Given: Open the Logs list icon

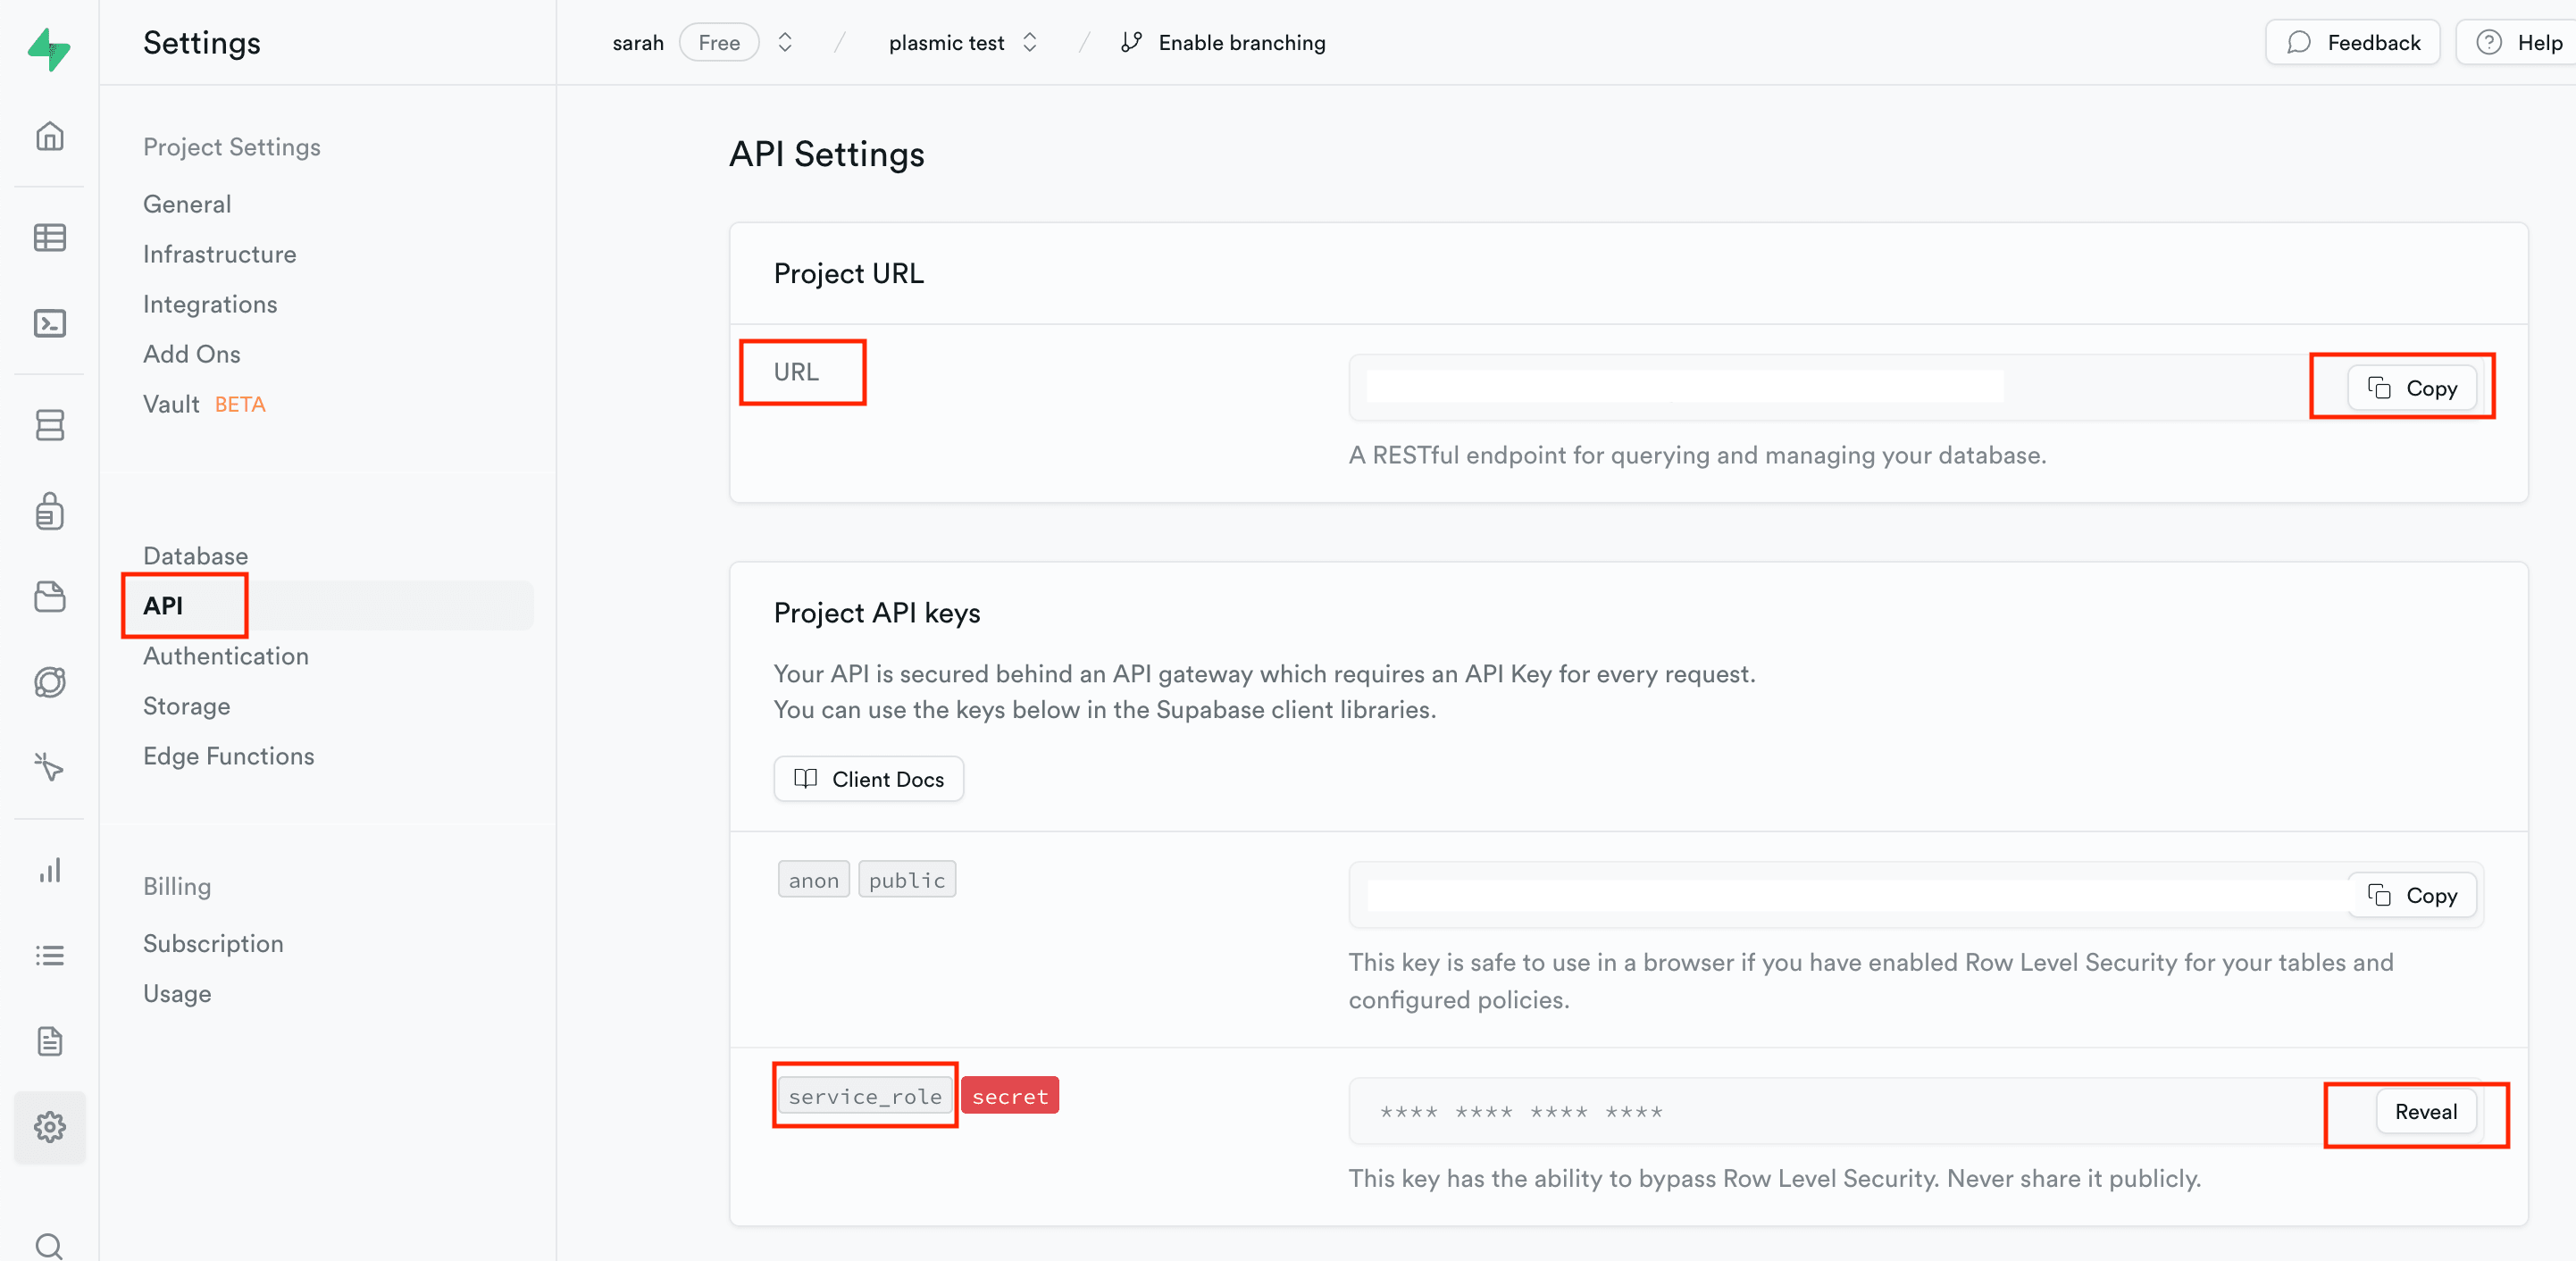Looking at the screenshot, I should pos(49,956).
